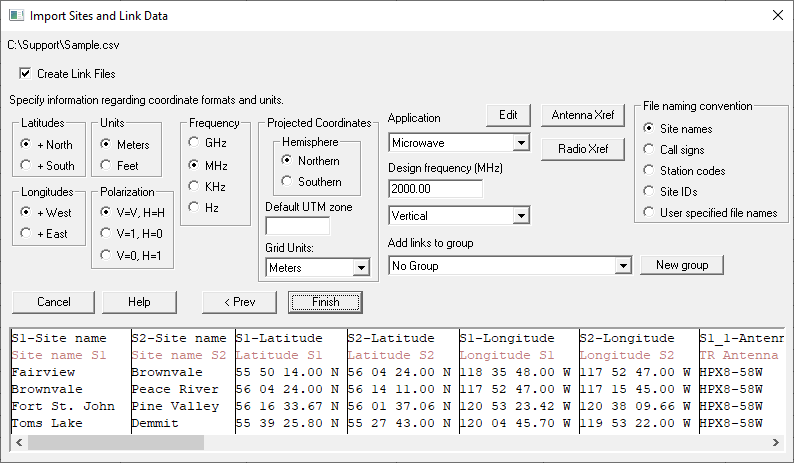Click the Design frequency input field

pos(435,189)
